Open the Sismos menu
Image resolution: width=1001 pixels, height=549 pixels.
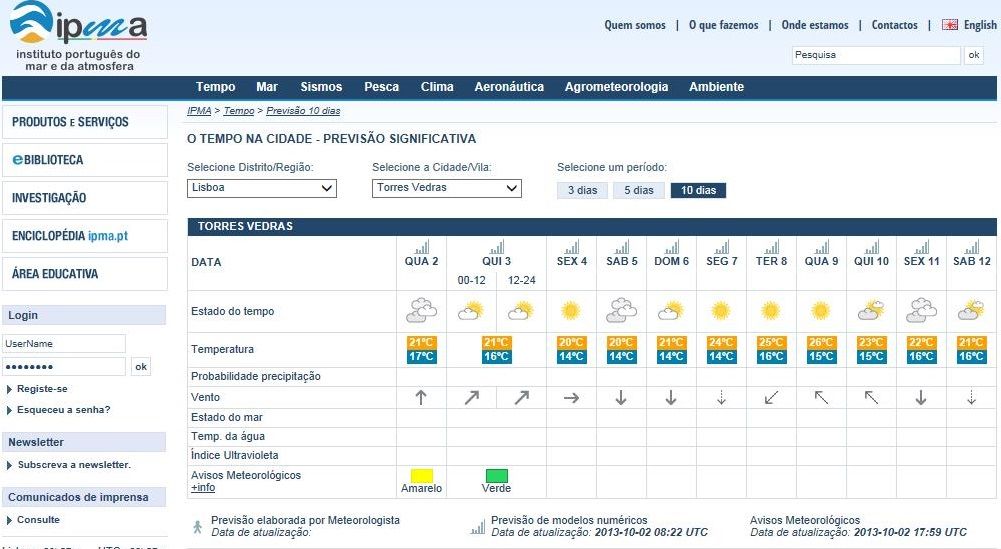click(321, 87)
